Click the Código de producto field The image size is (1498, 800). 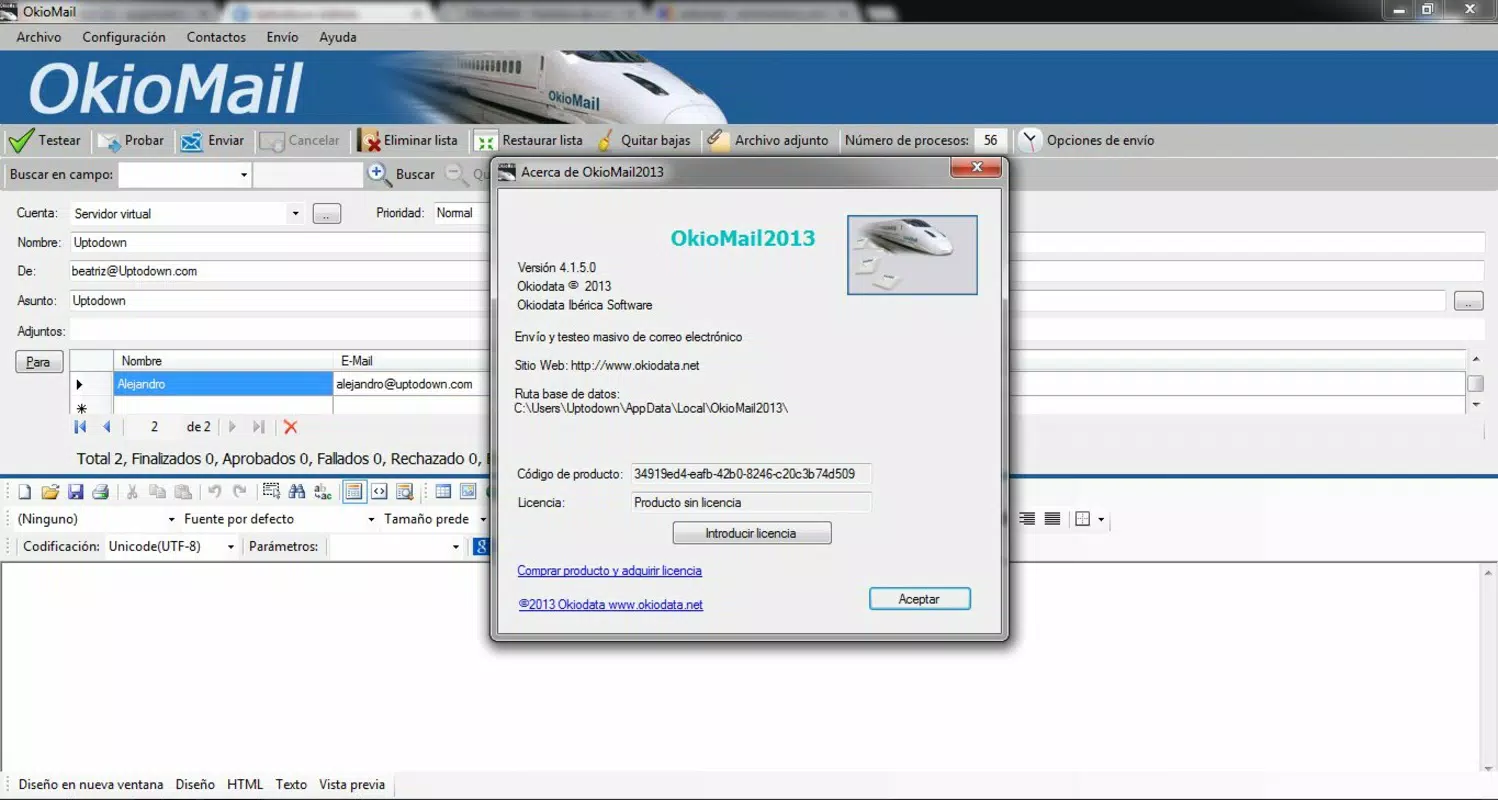(751, 474)
